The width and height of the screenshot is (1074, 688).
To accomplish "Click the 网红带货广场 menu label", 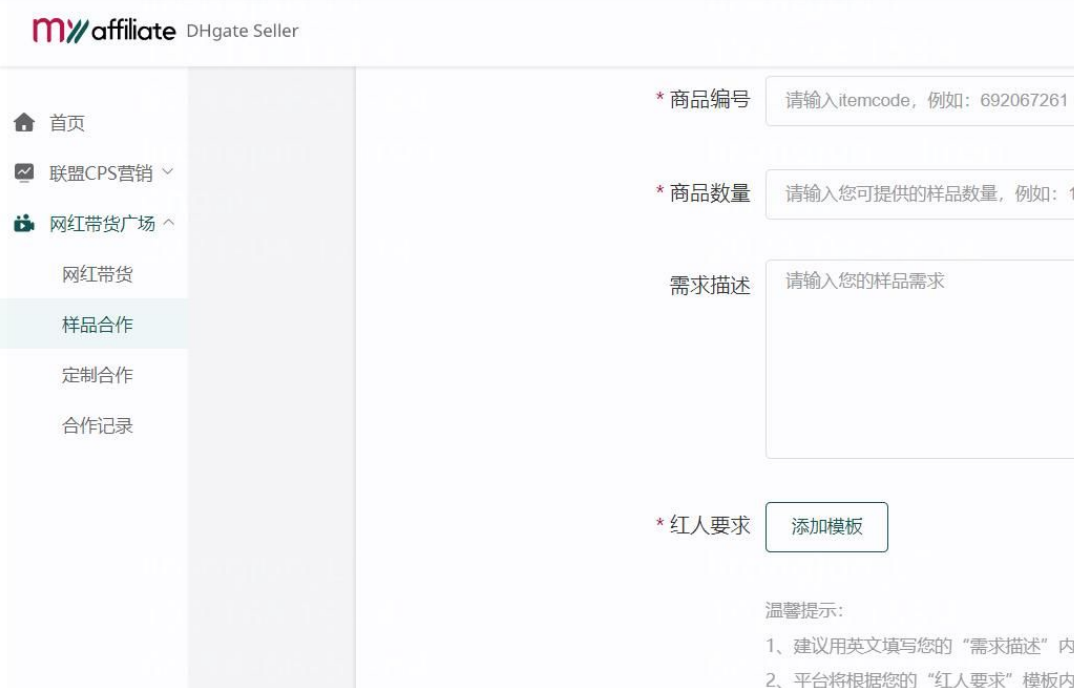I will click(x=102, y=223).
